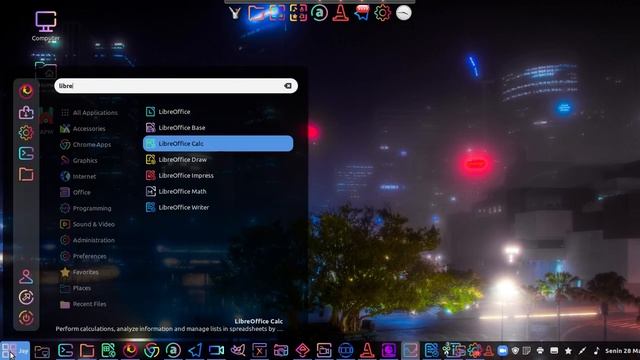The height and width of the screenshot is (360, 640).
Task: Click the app grid icon in the top dock
Action: (x=298, y=13)
